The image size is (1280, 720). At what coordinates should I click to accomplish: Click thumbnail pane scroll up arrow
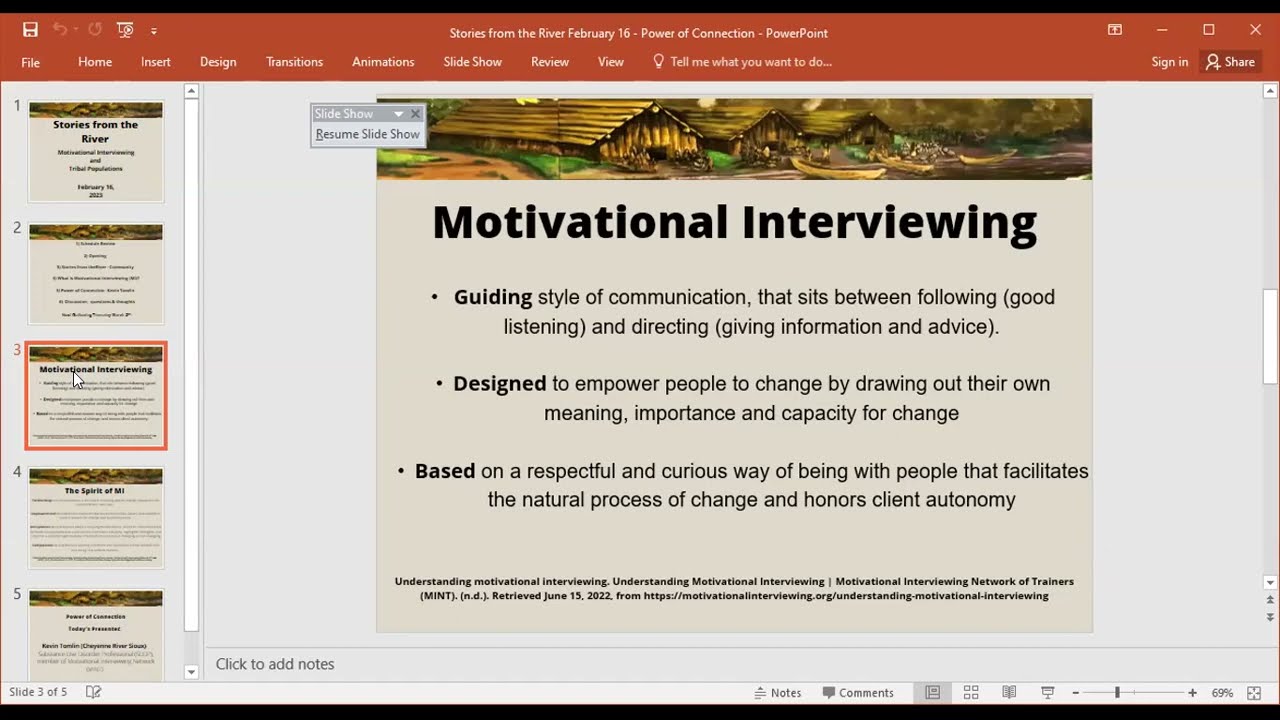[x=192, y=92]
